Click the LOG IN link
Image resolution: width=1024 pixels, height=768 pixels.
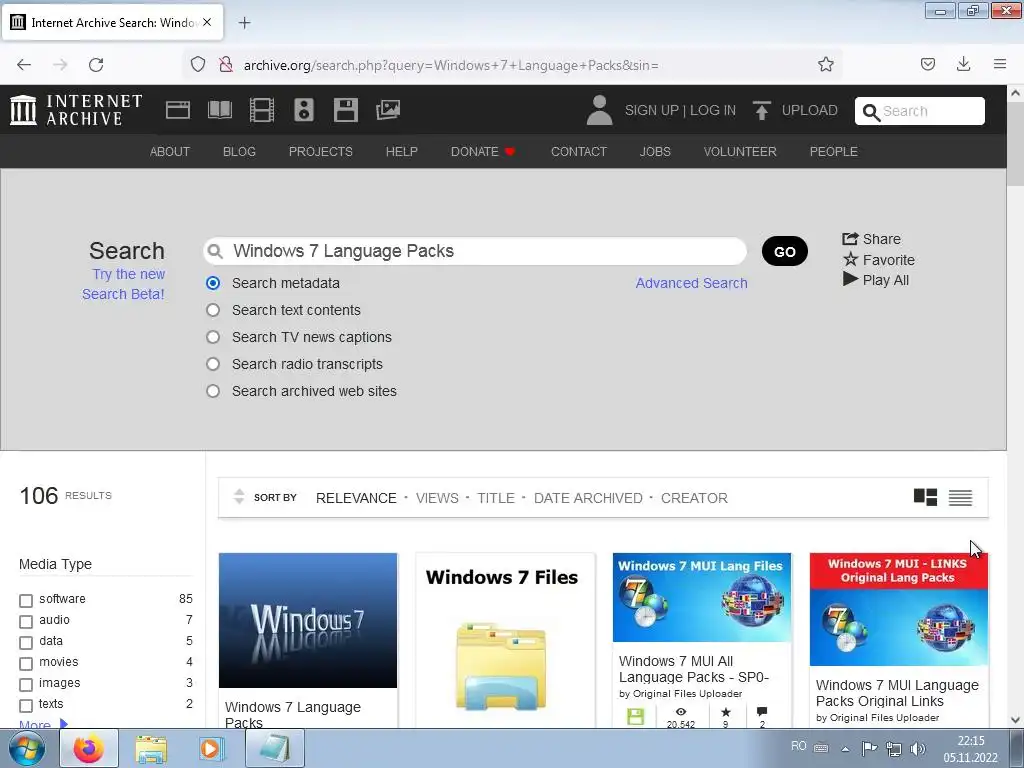712,110
